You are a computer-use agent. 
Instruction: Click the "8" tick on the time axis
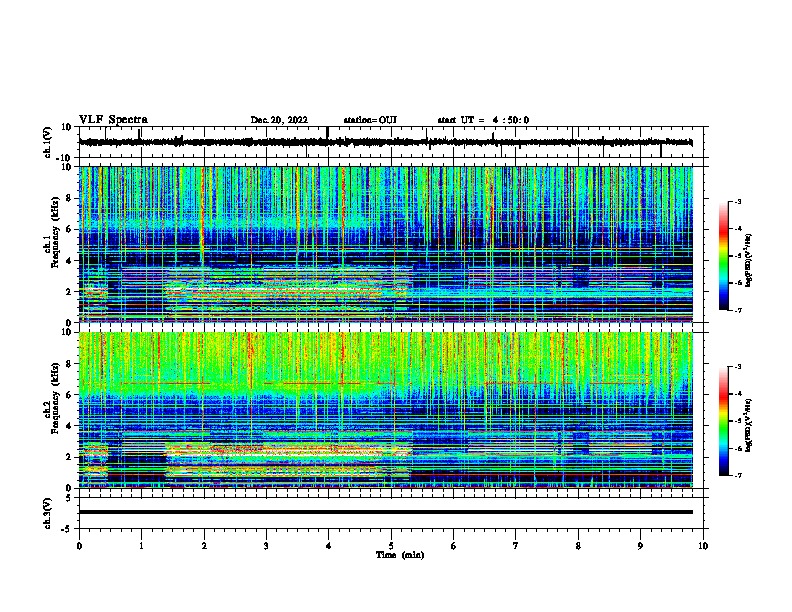578,546
